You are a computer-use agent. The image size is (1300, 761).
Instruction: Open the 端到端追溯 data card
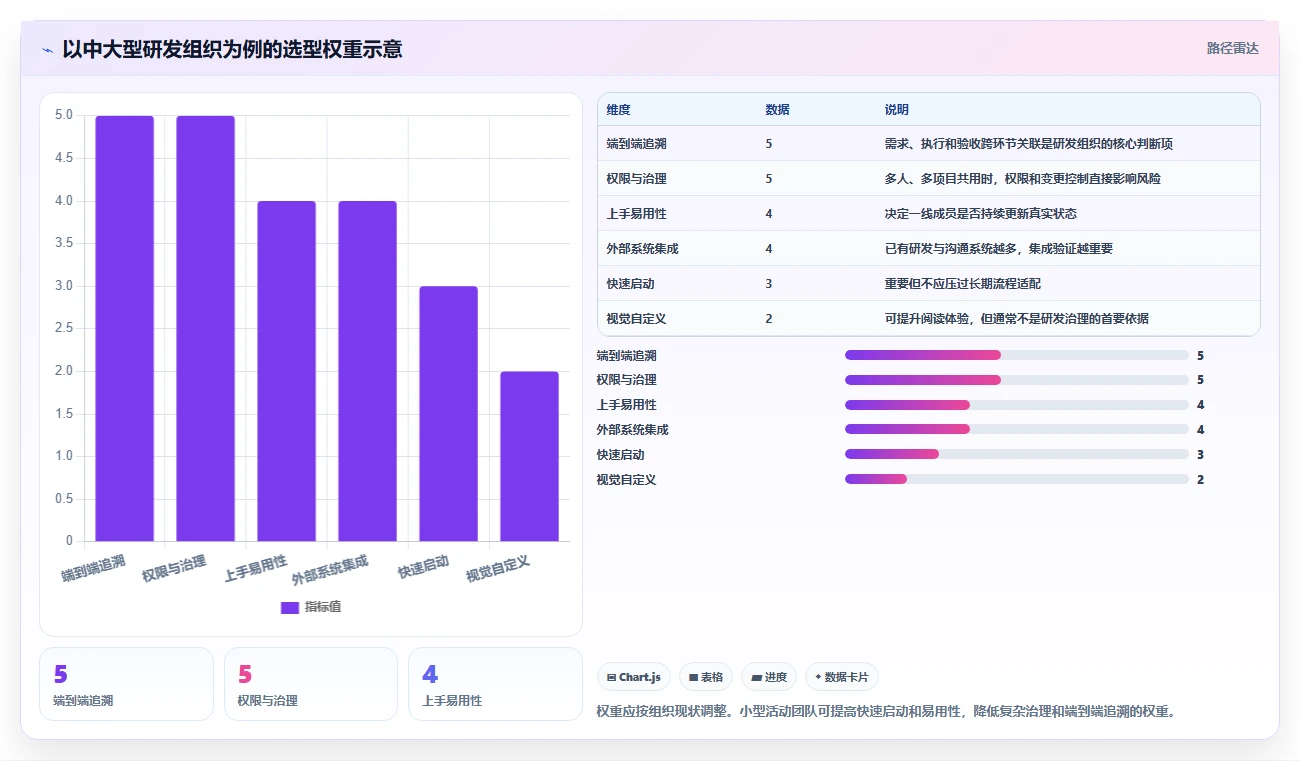(x=126, y=684)
